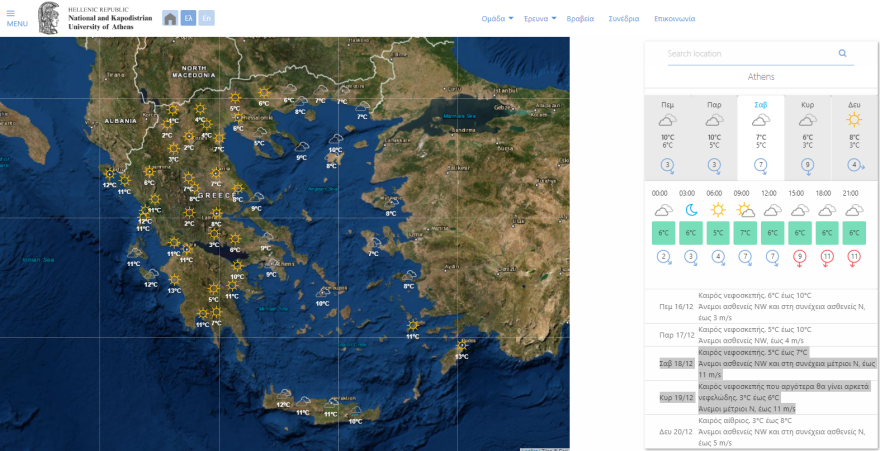Viewport: 880px width, 451px height.
Task: Click the wind speed 3 indicator under Πεμ
Action: (x=668, y=166)
